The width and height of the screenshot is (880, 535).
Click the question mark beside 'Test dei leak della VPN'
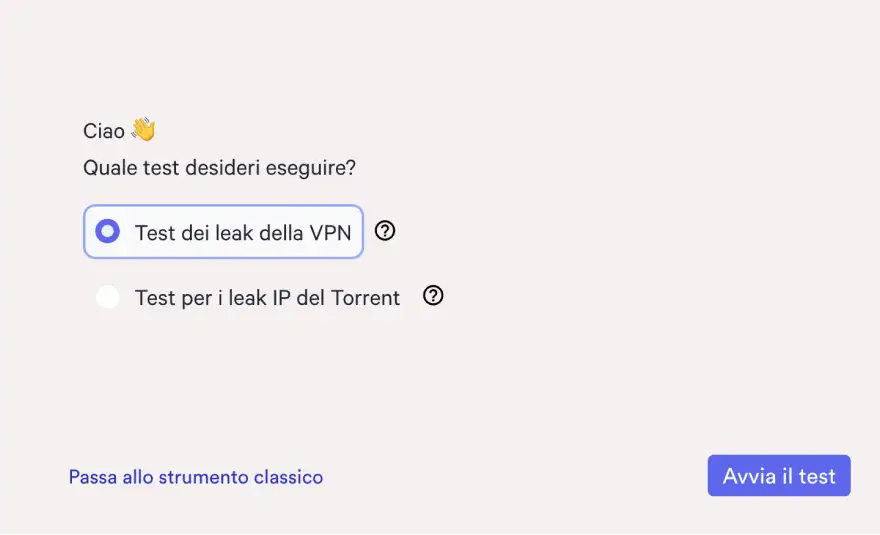point(385,231)
